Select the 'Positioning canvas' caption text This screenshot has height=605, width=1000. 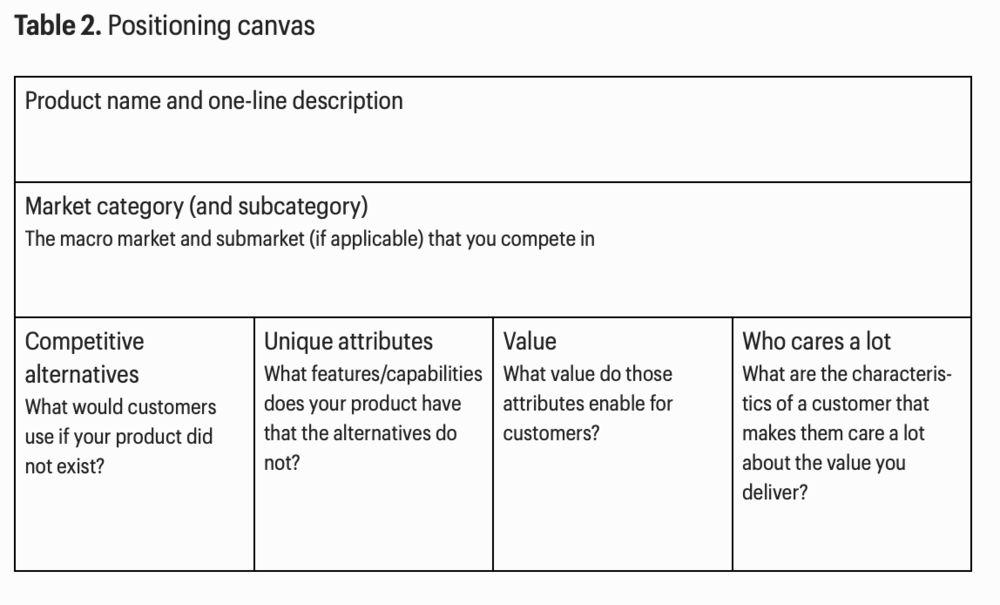click(x=210, y=26)
